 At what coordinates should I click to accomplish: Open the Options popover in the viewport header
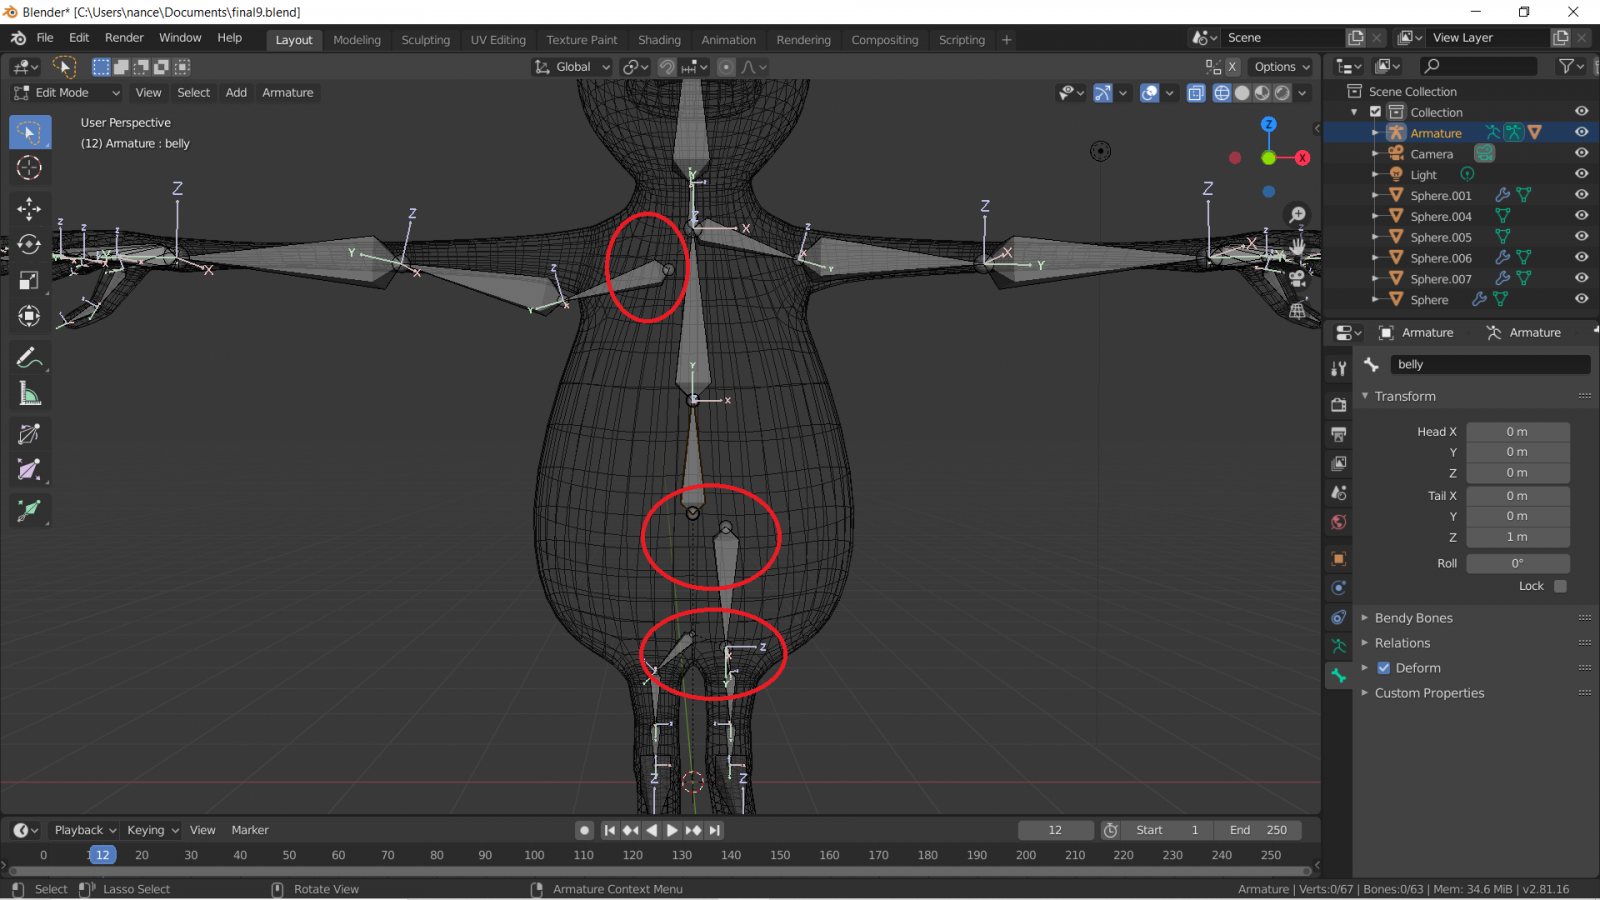coord(1281,66)
